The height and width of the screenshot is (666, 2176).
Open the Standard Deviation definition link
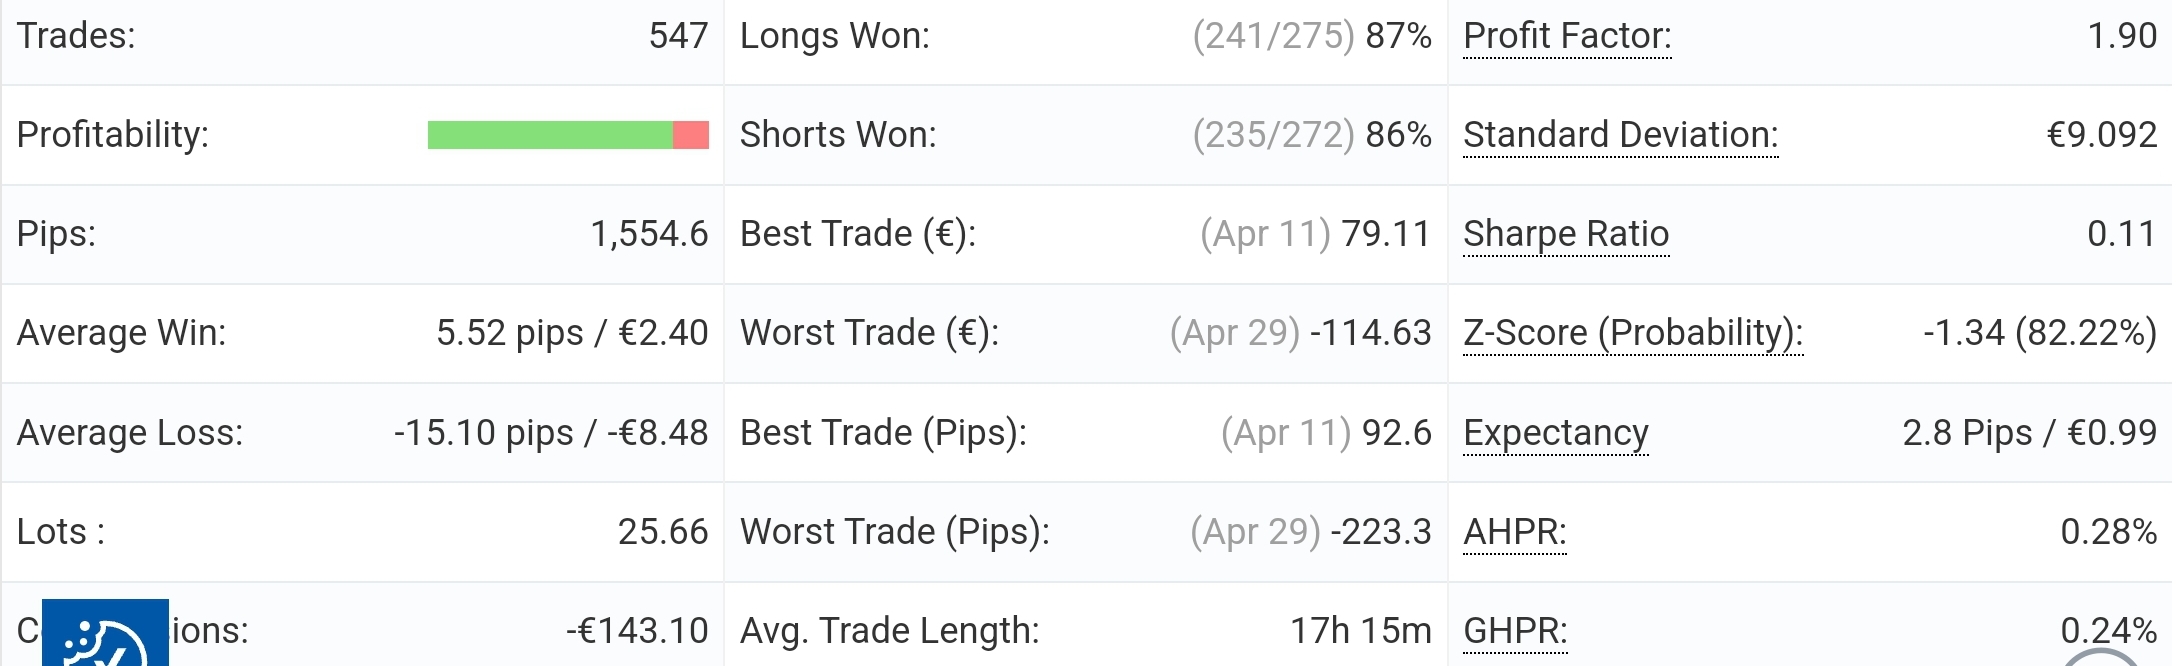(1620, 135)
